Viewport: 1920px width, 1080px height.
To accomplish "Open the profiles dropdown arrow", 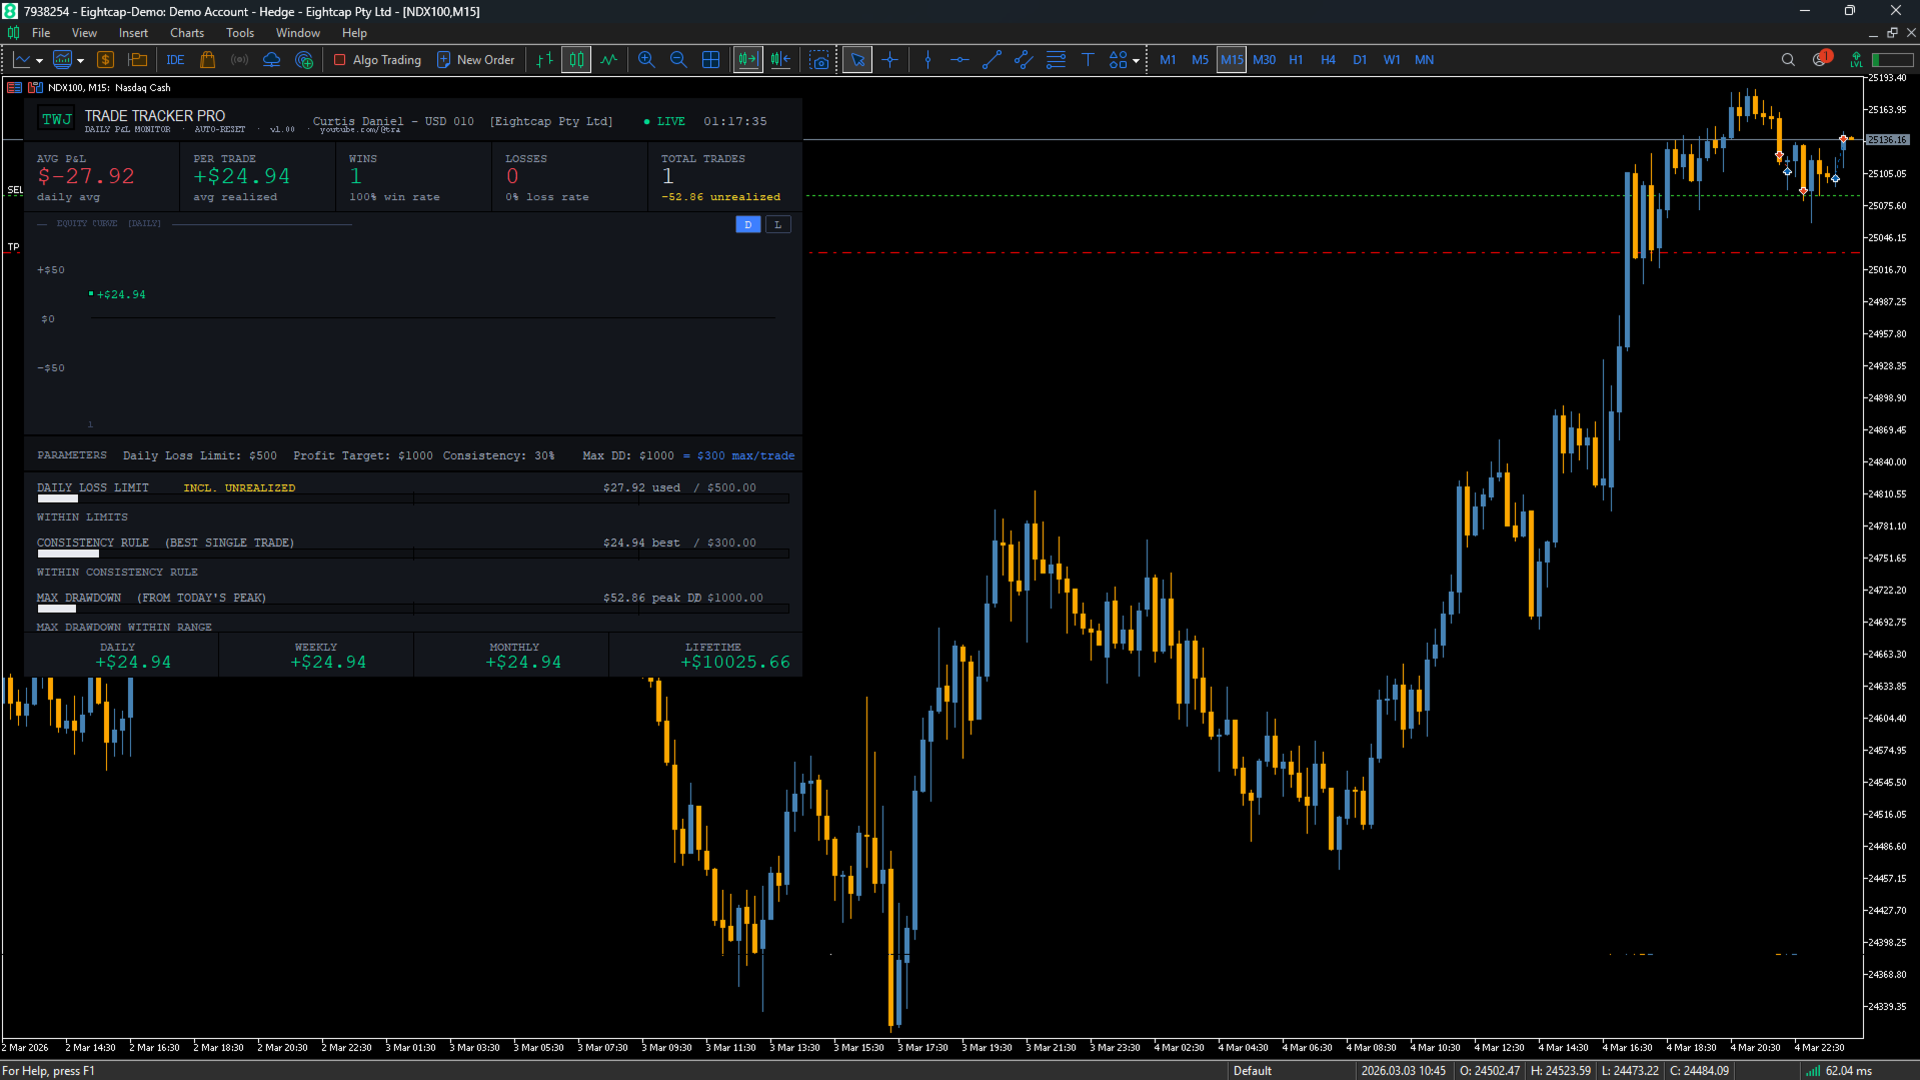I will point(80,61).
